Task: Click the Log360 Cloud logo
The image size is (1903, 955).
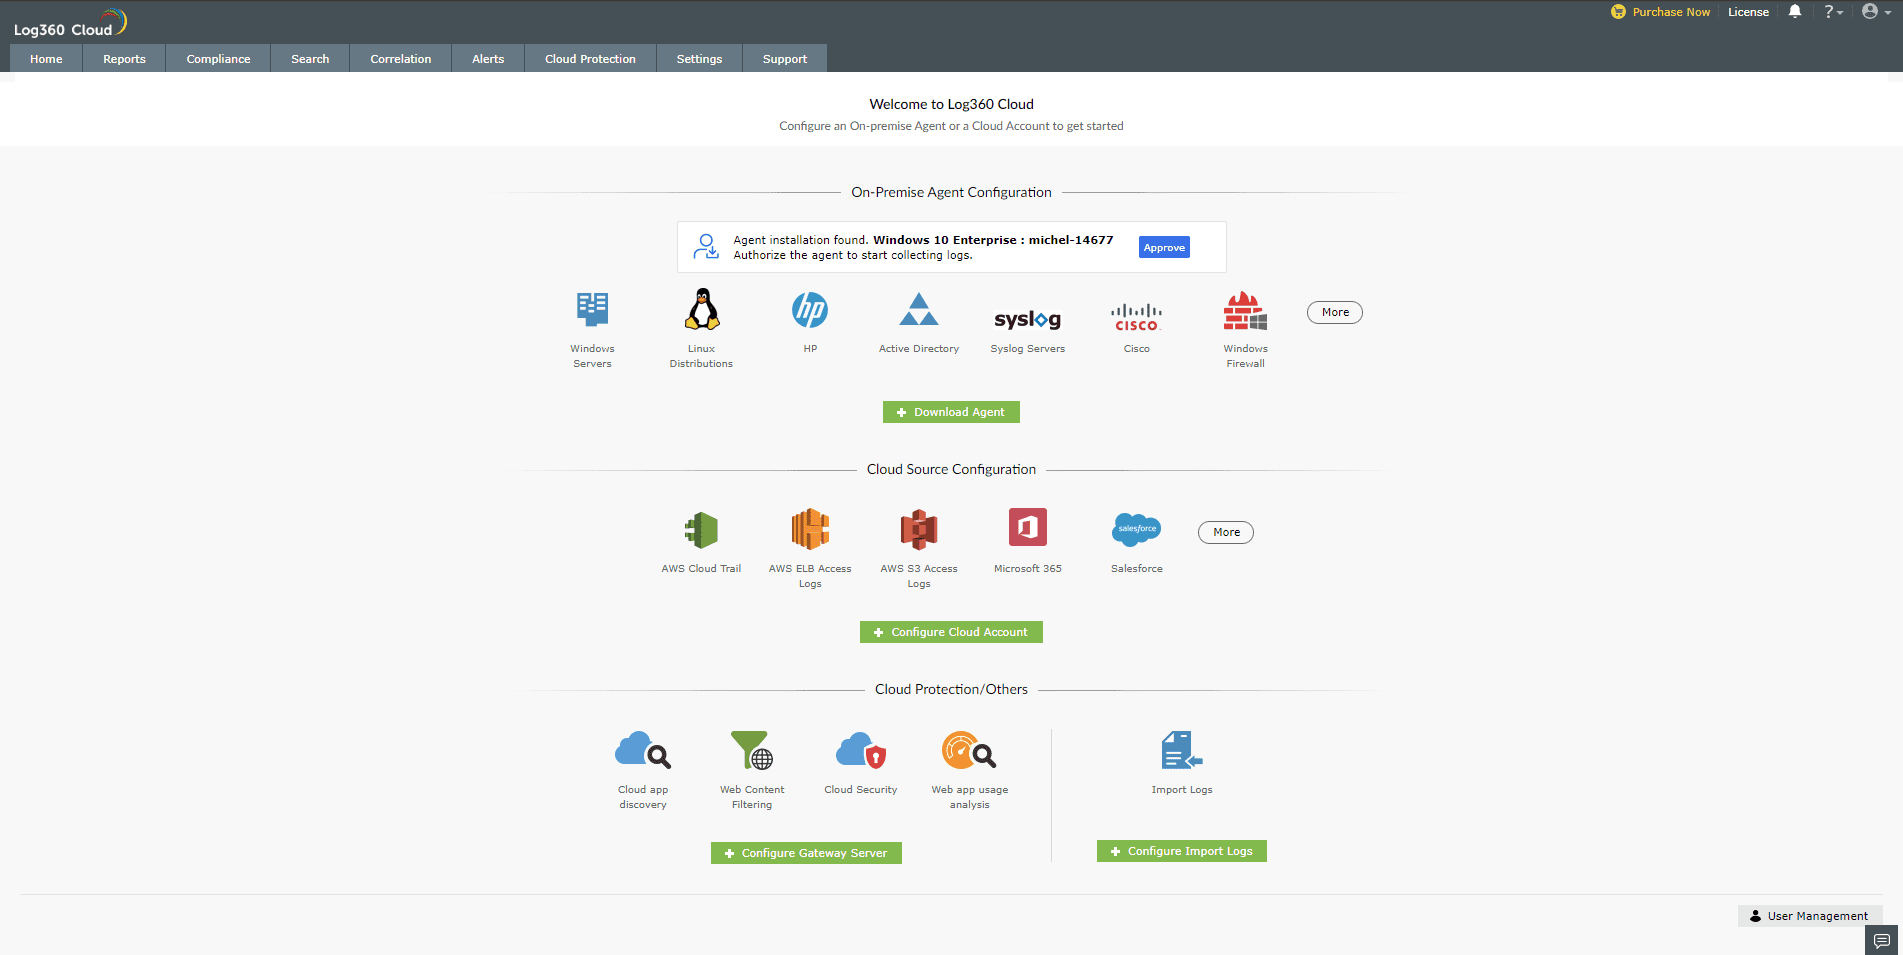Action: [x=71, y=23]
